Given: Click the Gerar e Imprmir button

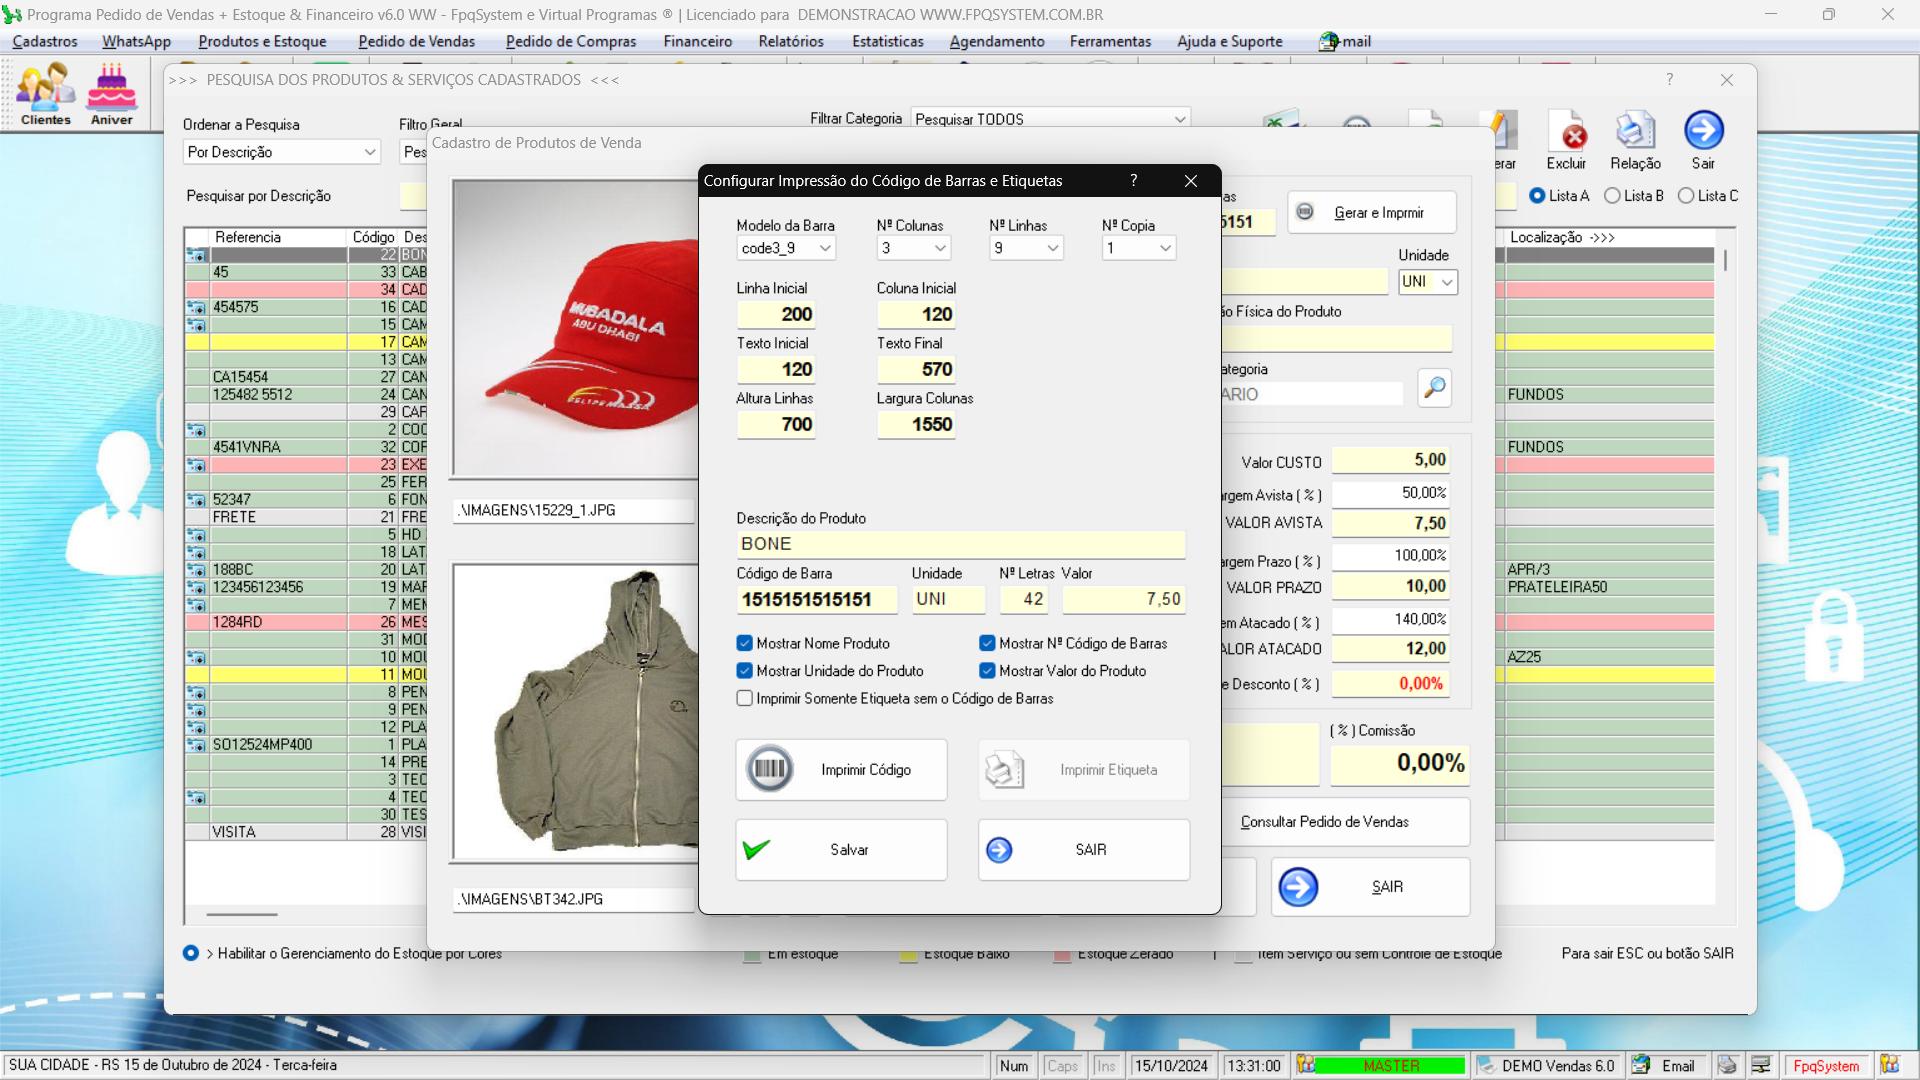Looking at the screenshot, I should click(1371, 212).
